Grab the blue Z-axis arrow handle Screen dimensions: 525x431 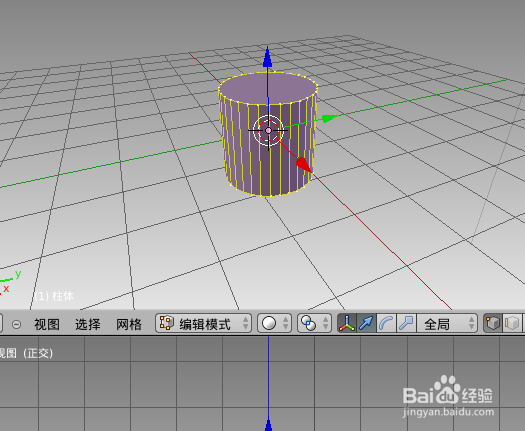(x=267, y=57)
